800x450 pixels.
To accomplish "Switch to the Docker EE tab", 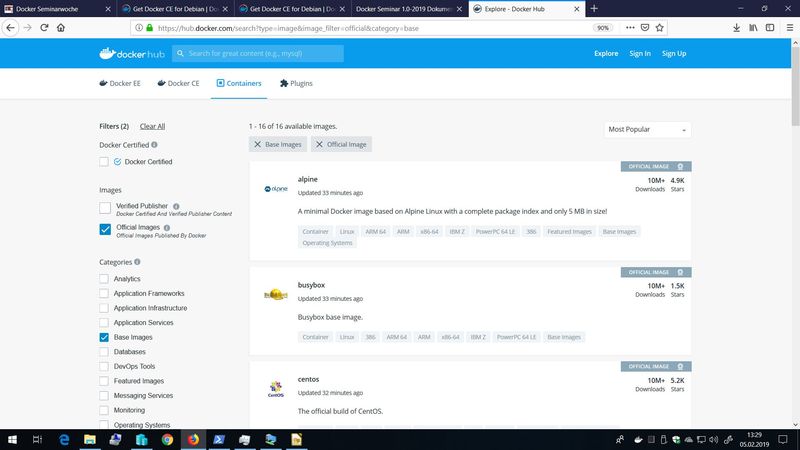I will pos(120,83).
